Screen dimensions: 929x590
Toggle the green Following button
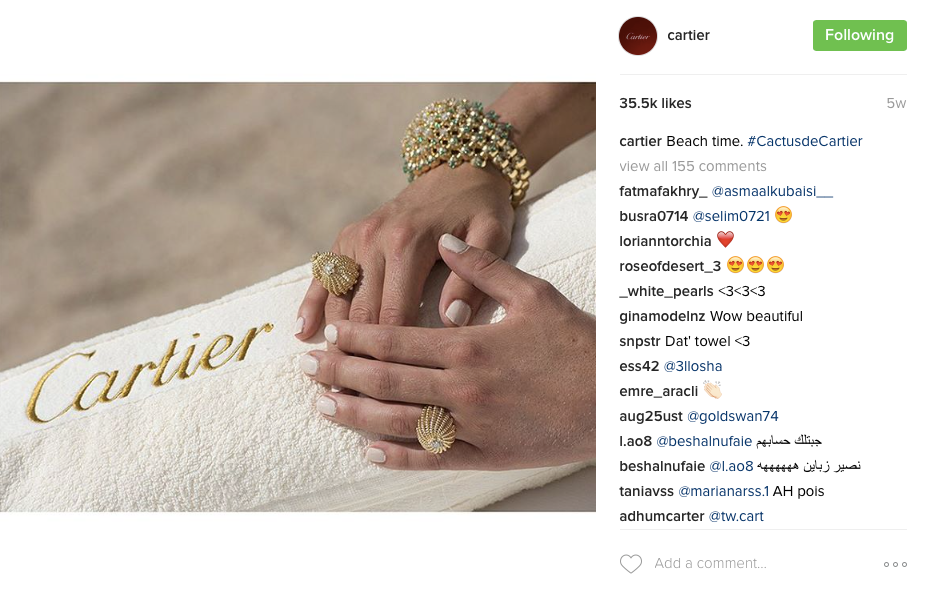point(859,36)
